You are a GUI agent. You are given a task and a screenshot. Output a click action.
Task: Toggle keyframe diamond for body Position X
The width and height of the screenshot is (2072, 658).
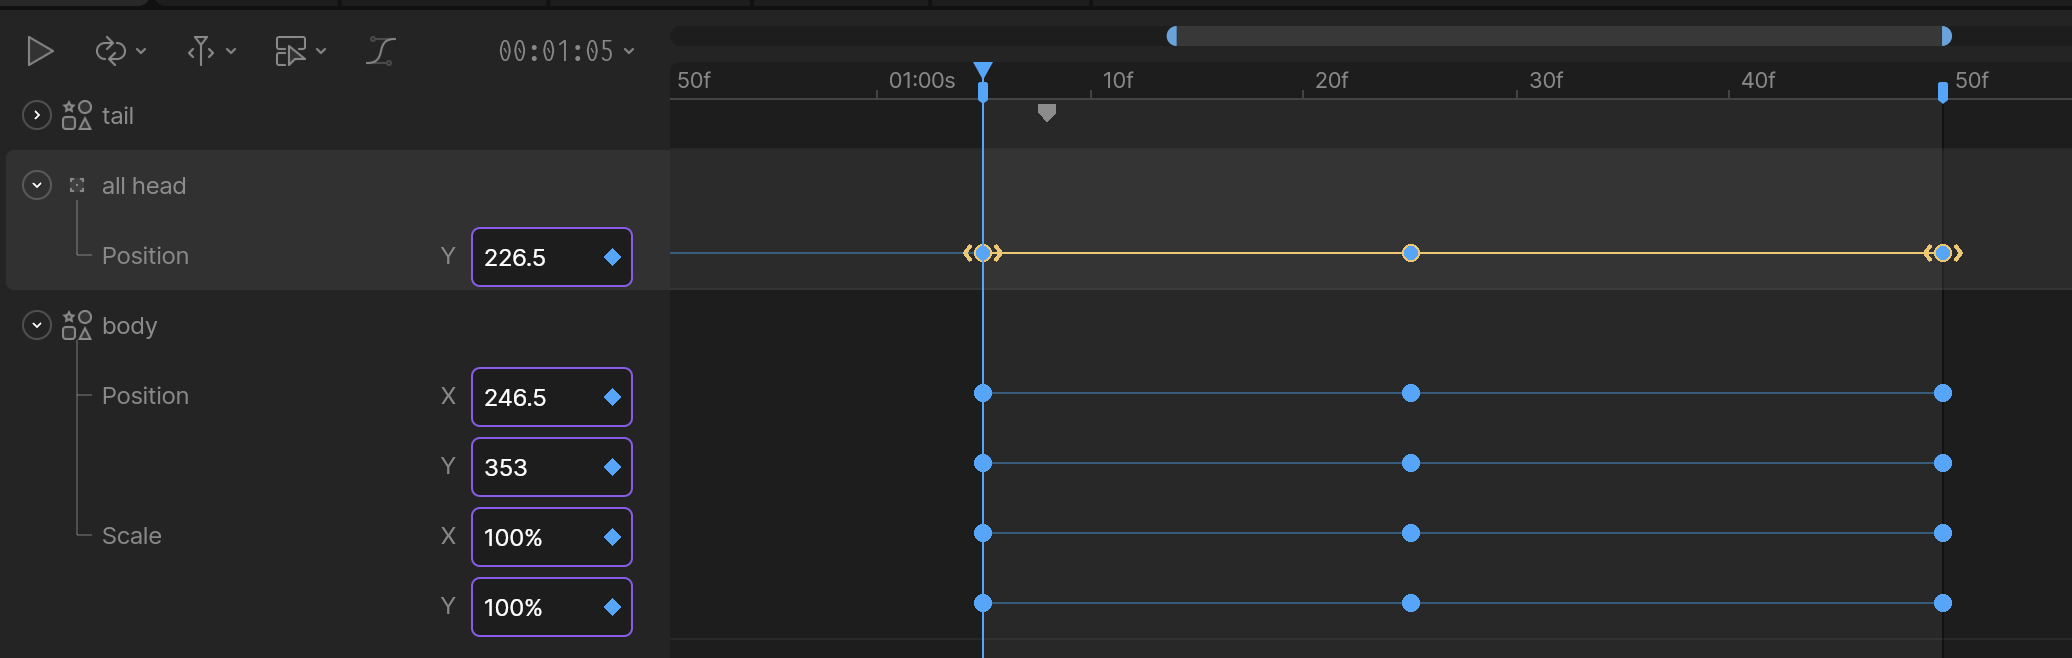[613, 397]
